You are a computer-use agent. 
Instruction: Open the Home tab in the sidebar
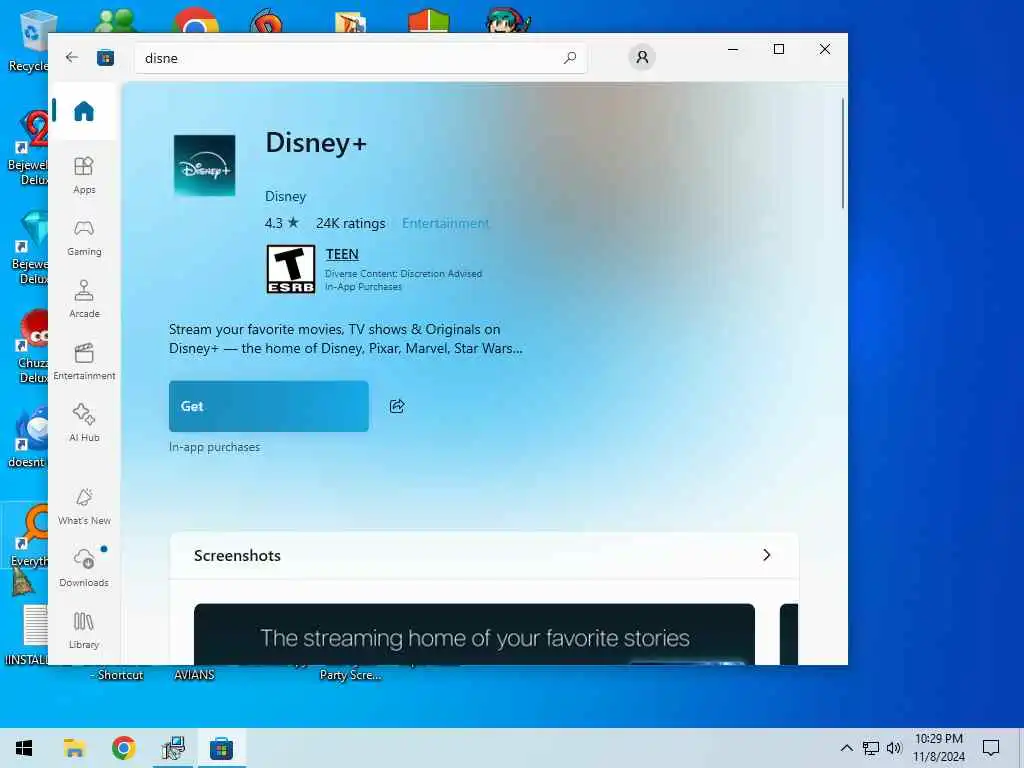(84, 111)
